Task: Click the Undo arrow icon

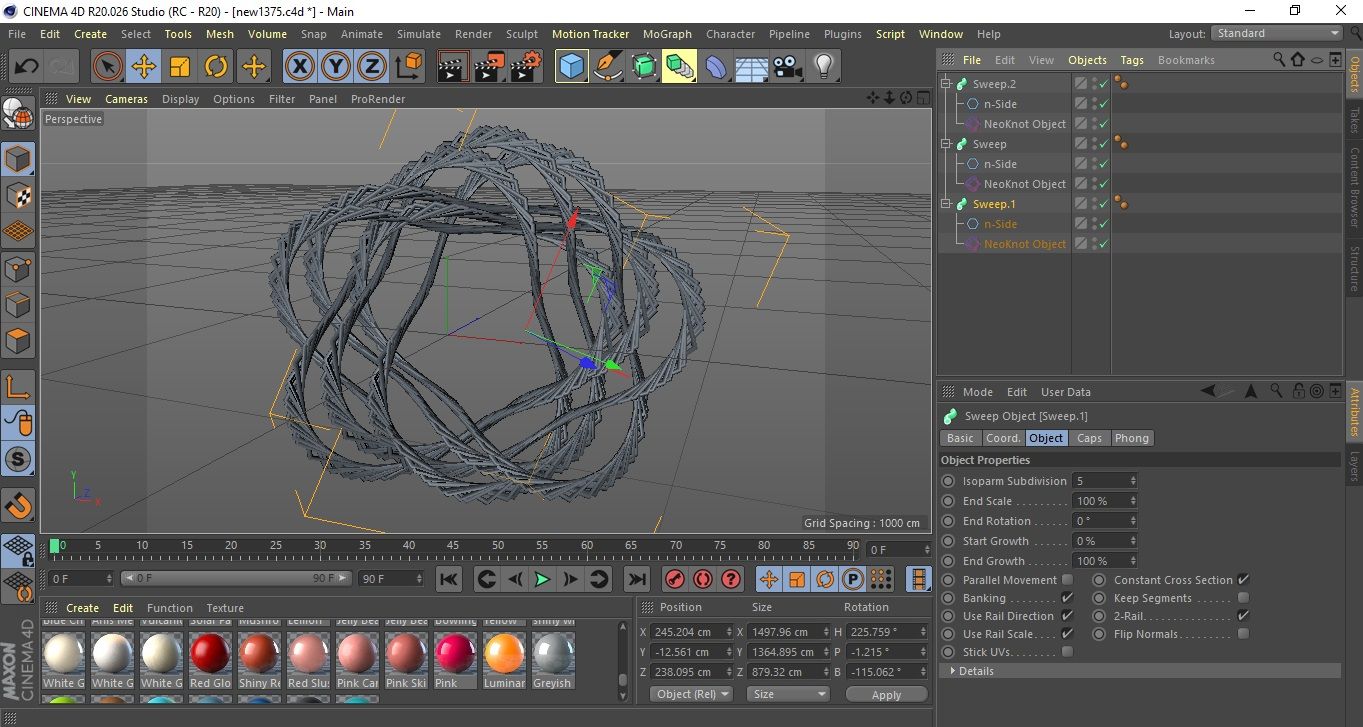Action: tap(27, 67)
